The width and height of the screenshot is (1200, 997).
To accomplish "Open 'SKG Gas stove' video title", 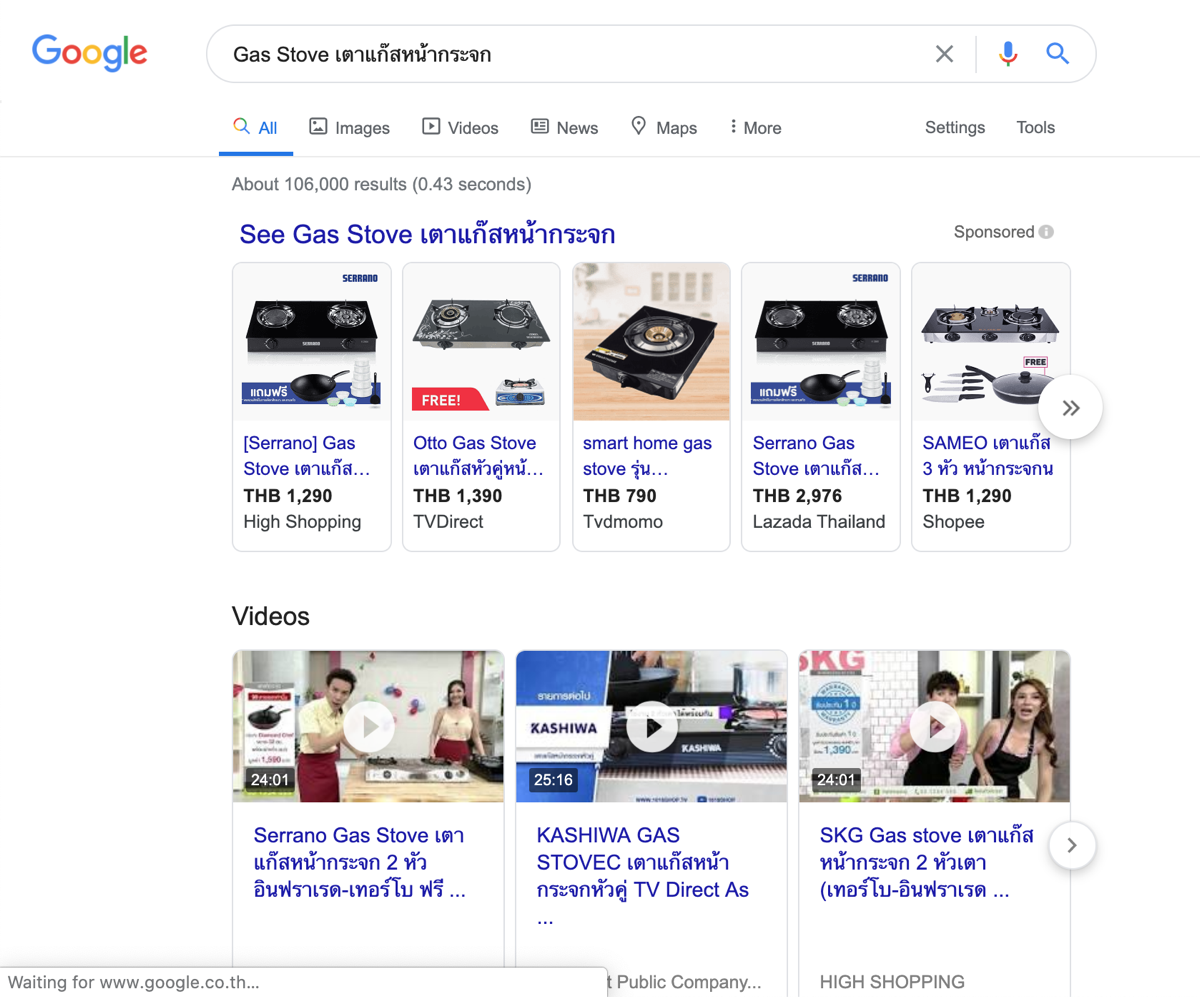I will 927,863.
